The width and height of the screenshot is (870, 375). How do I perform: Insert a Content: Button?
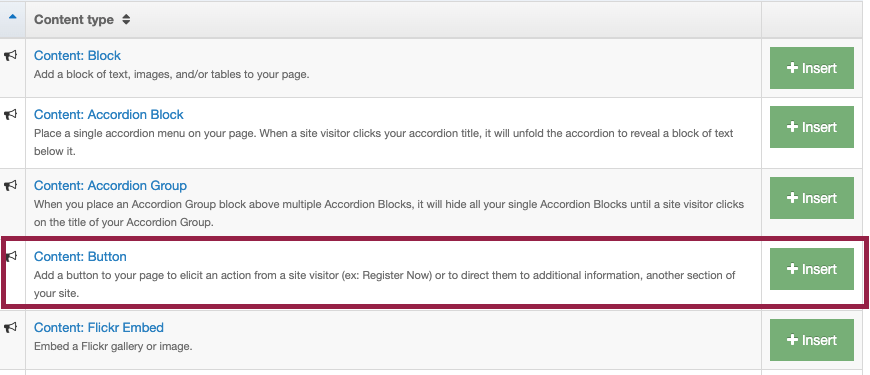point(812,269)
